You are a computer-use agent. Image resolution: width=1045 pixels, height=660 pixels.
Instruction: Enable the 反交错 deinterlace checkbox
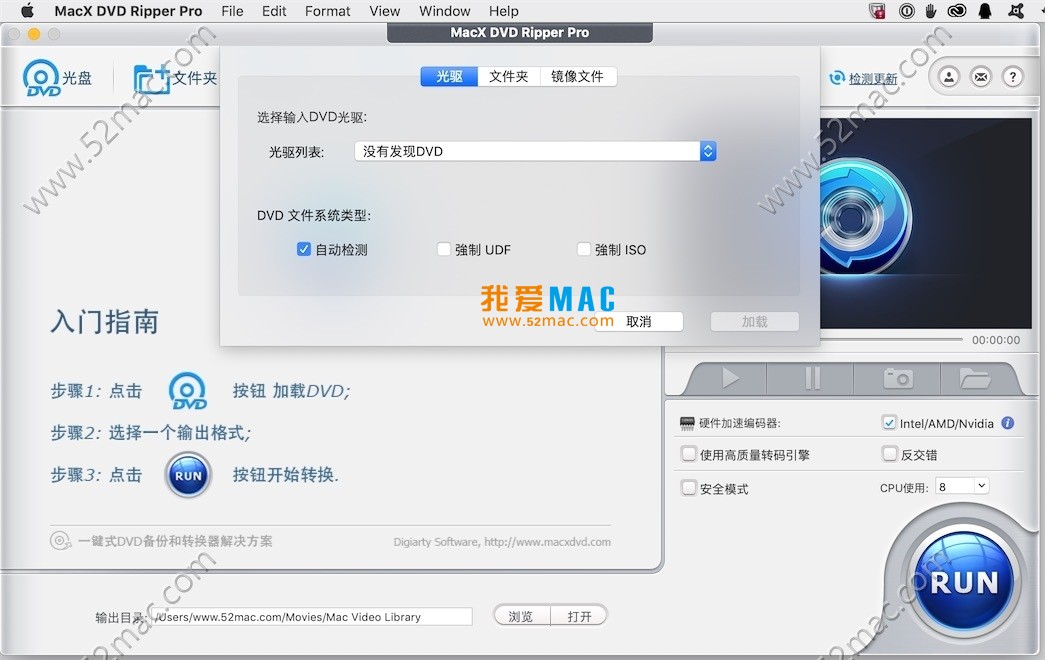[889, 454]
